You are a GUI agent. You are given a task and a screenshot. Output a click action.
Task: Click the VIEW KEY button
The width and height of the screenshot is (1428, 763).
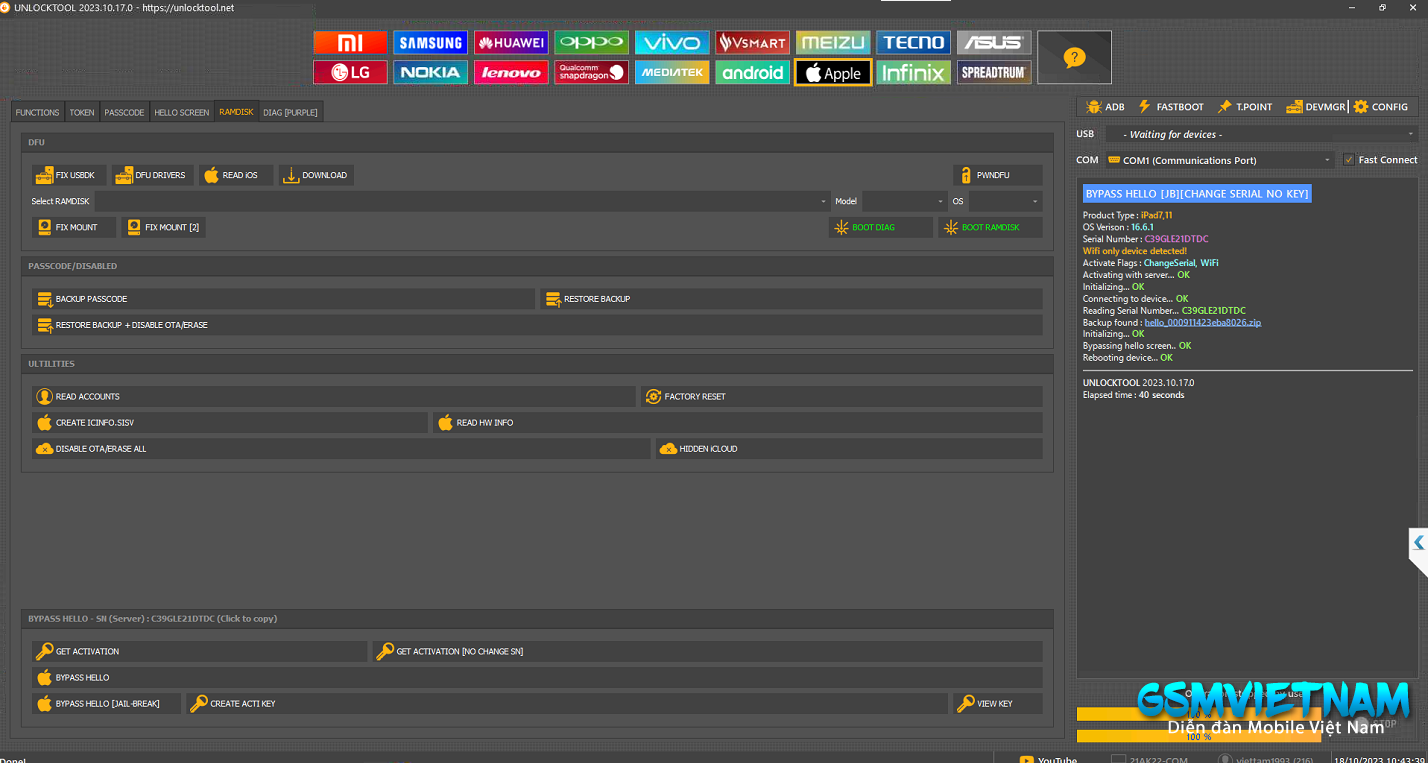tap(997, 704)
